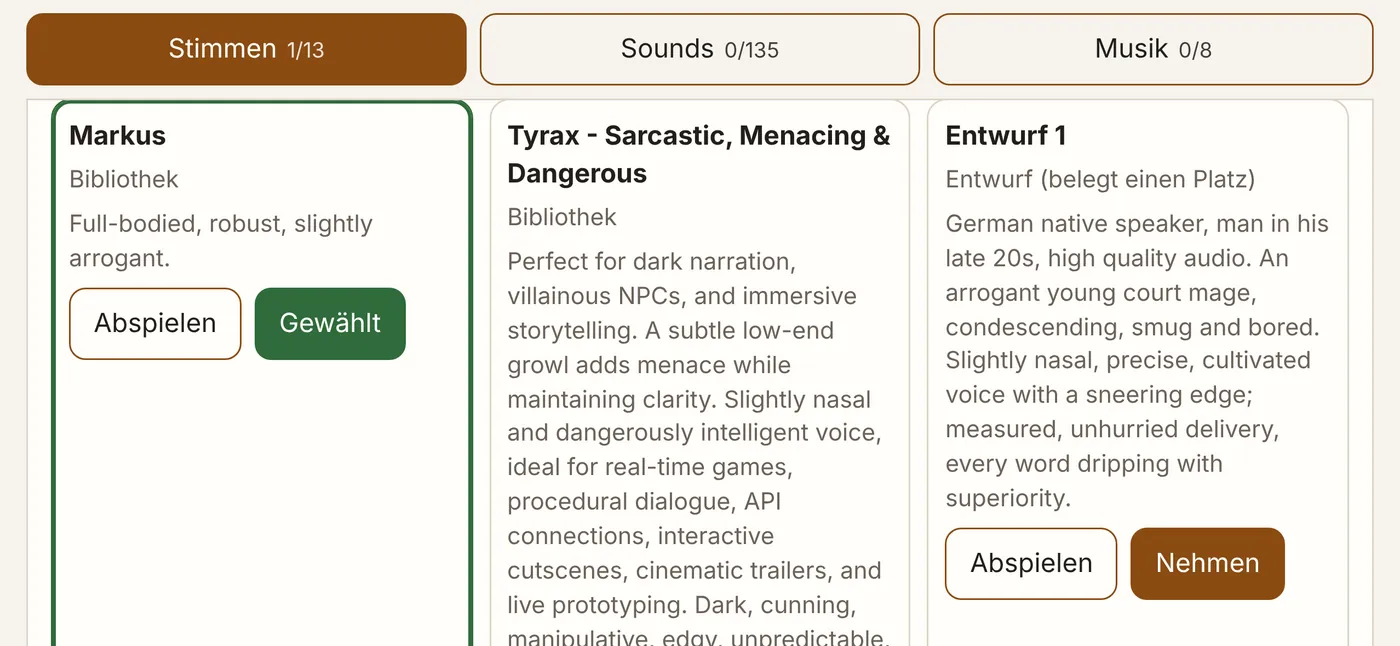
Task: Click the 'Entwurf (belegt einen Platz)' label
Action: point(1100,180)
